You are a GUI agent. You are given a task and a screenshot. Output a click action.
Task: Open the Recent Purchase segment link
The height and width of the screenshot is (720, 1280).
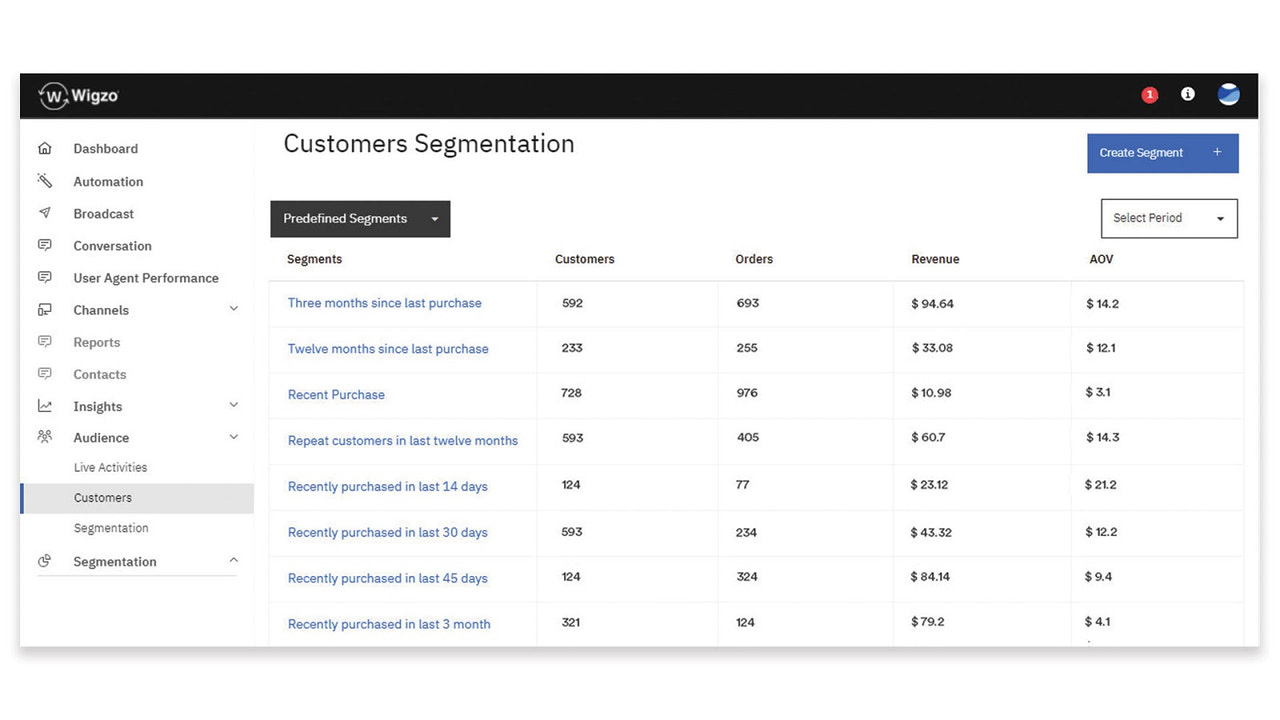(336, 394)
